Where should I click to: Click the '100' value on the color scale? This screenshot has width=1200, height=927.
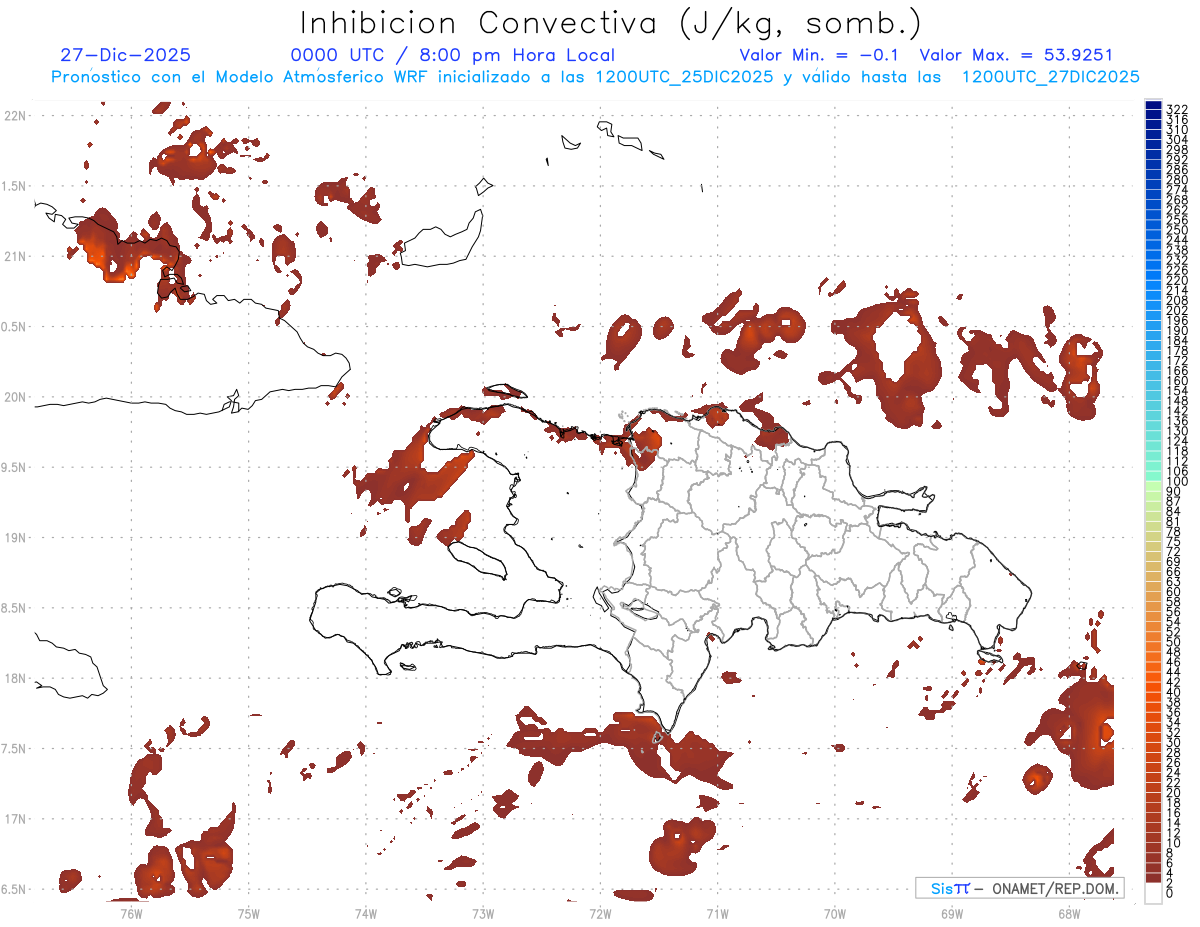tap(1177, 482)
